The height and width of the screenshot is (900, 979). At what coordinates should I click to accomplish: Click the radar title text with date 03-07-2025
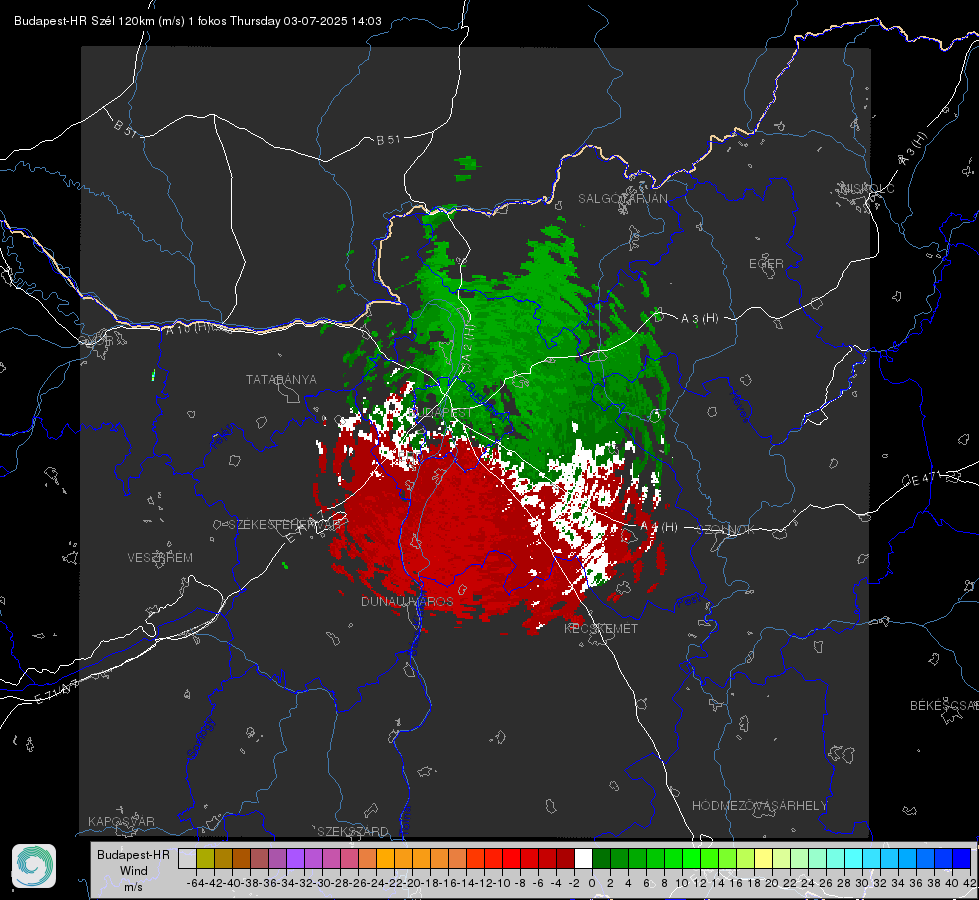pos(198,21)
